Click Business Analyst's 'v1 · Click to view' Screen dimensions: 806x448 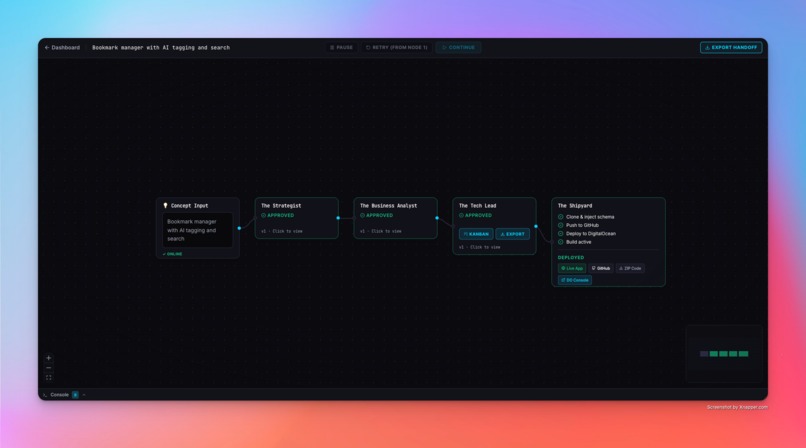(381, 231)
